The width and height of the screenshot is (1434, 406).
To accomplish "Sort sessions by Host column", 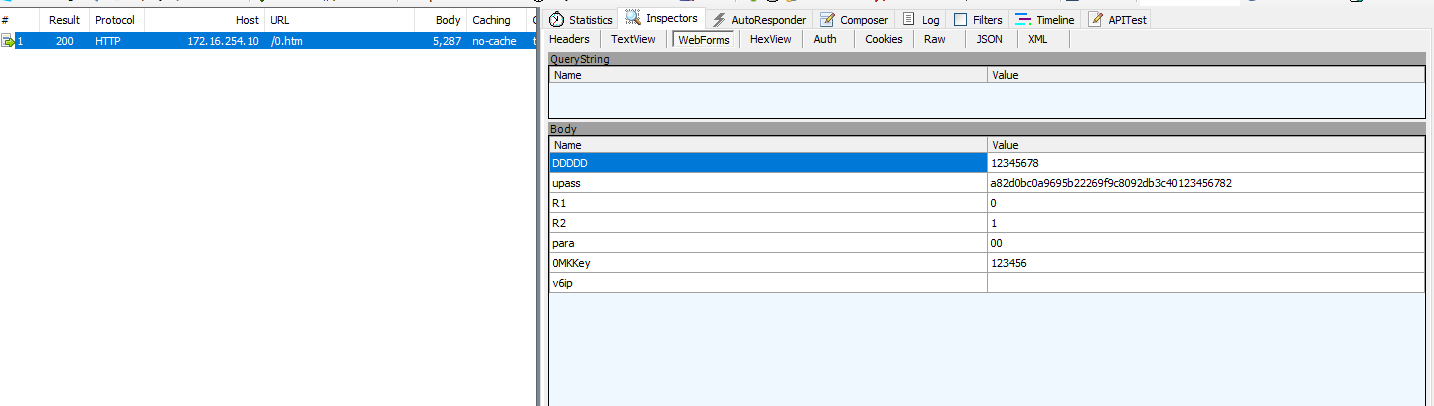I will (205, 20).
